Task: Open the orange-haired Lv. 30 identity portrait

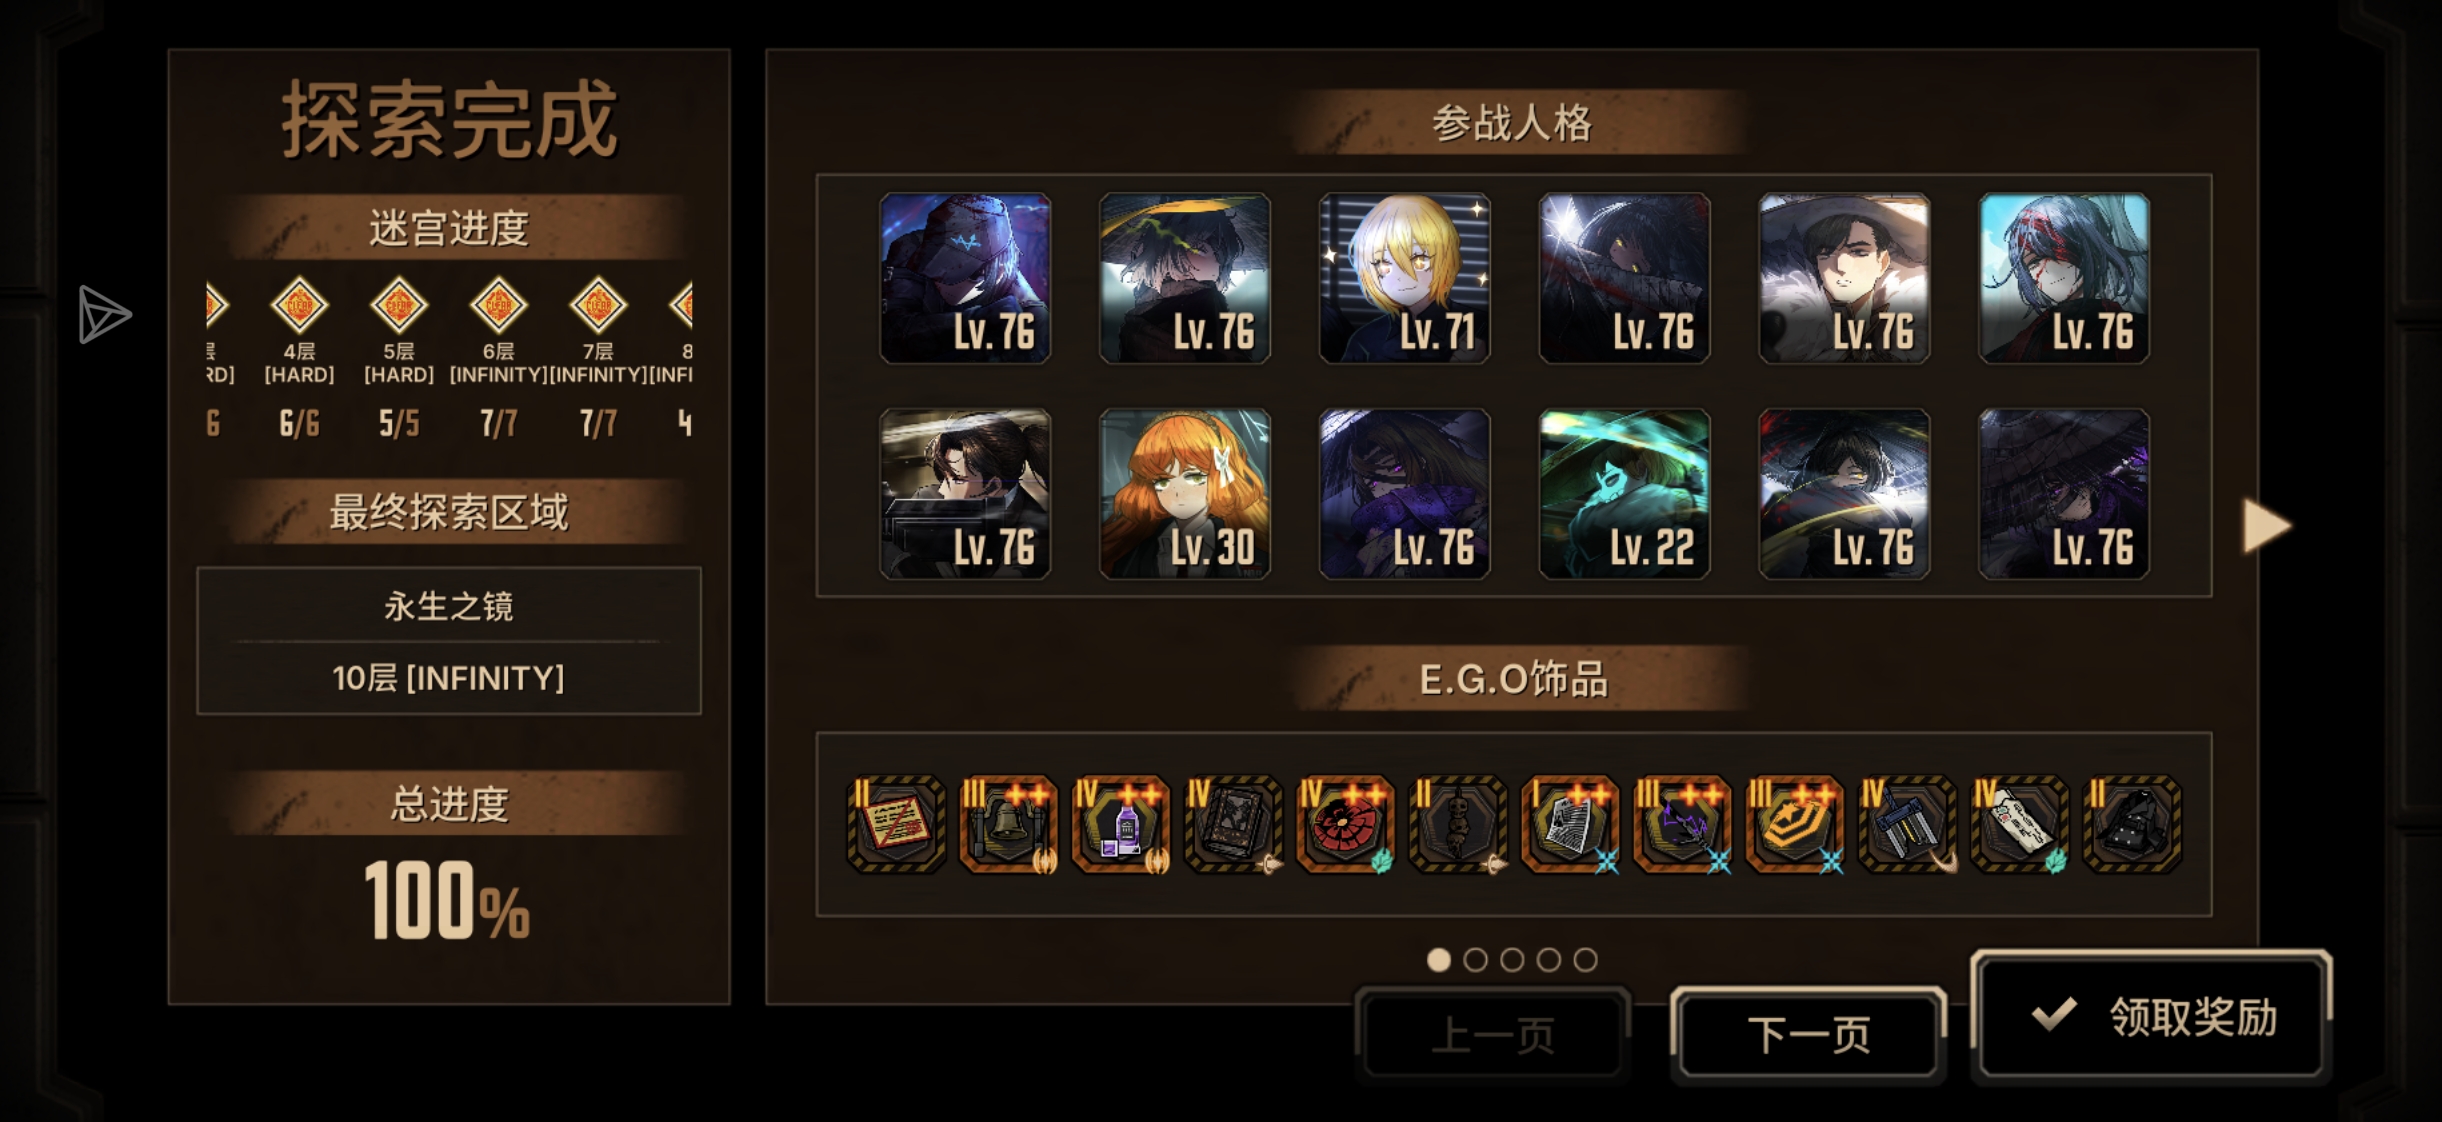Action: pos(1184,493)
